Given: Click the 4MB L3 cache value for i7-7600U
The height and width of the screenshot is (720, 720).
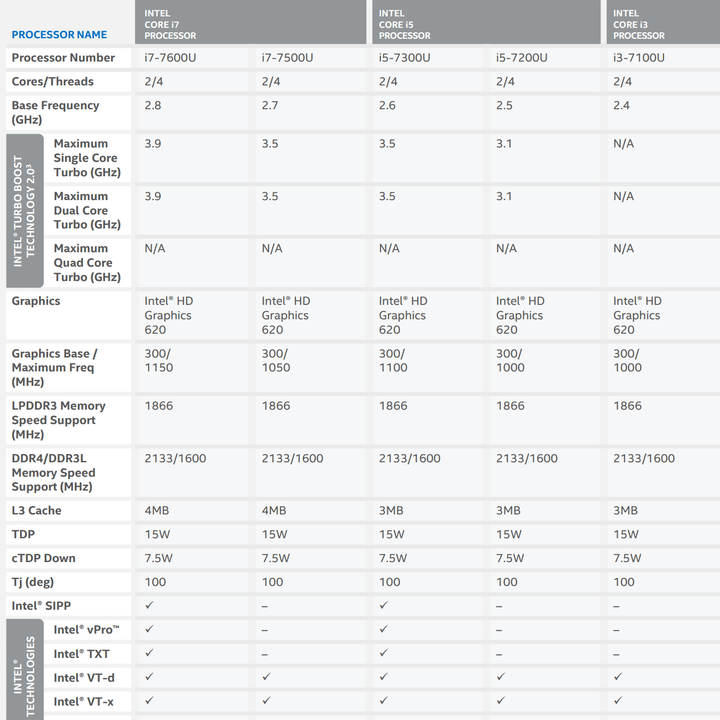Looking at the screenshot, I should (157, 511).
